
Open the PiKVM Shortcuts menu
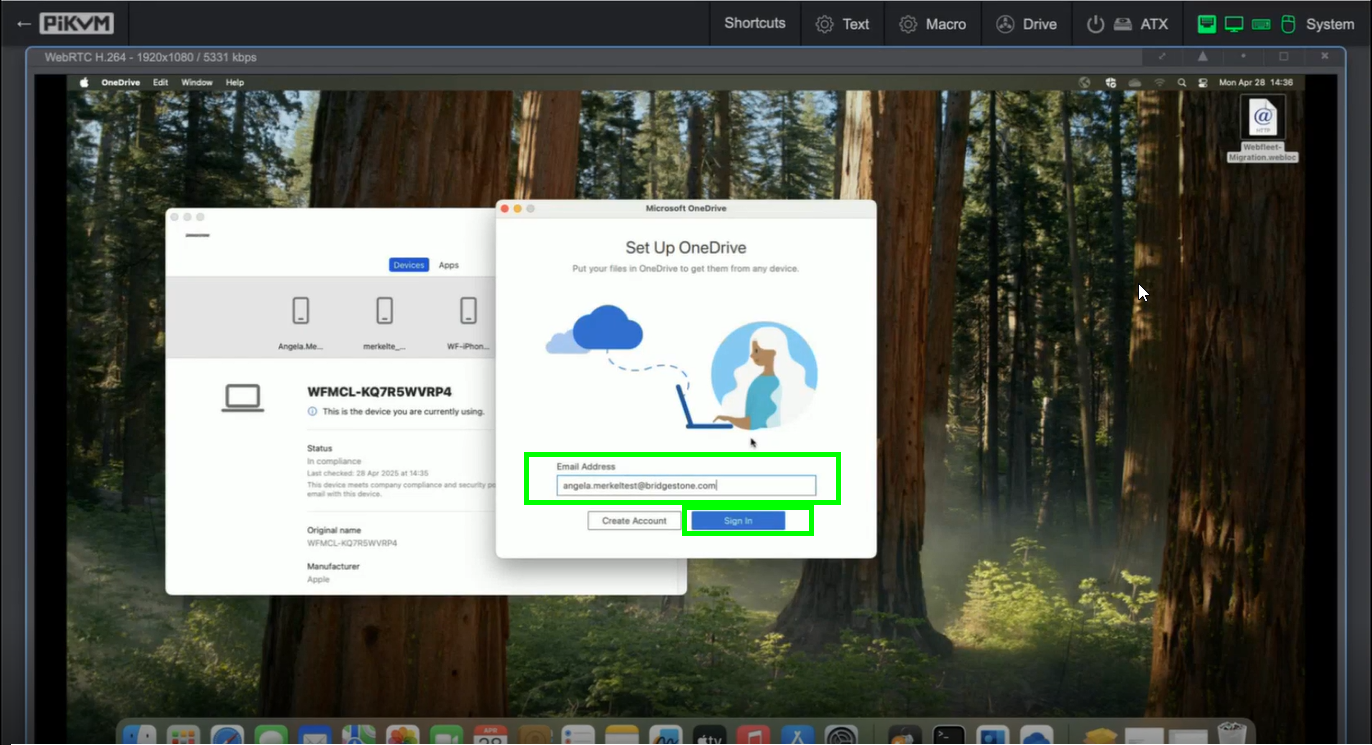pos(755,24)
